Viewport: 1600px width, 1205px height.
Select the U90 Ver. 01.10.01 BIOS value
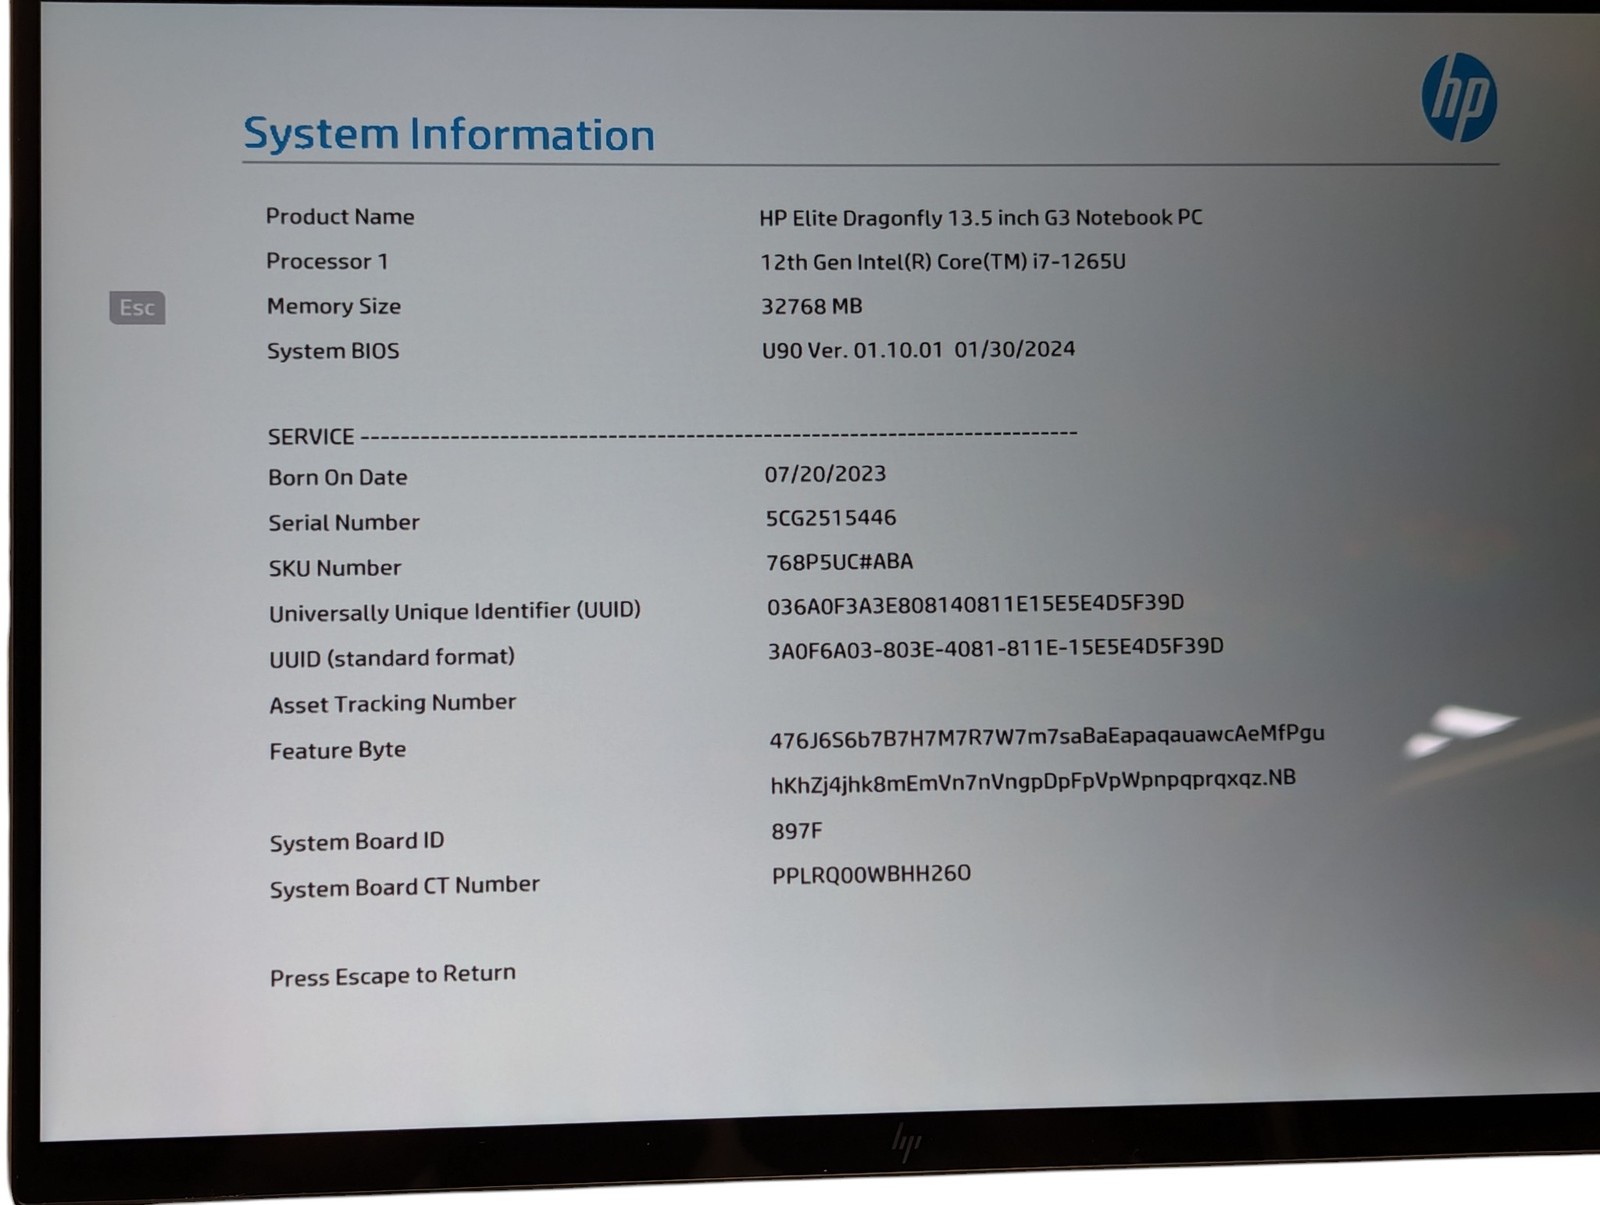click(x=919, y=350)
